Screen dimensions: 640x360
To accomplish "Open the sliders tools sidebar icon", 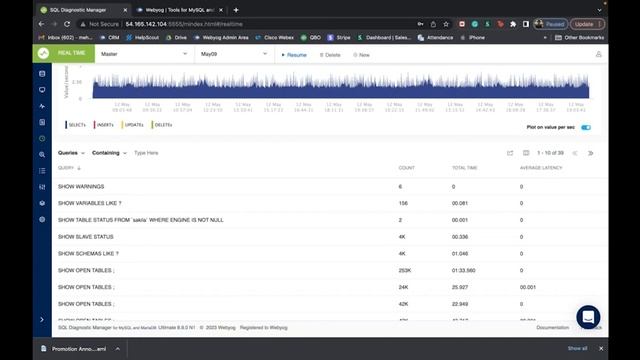I will (x=42, y=187).
